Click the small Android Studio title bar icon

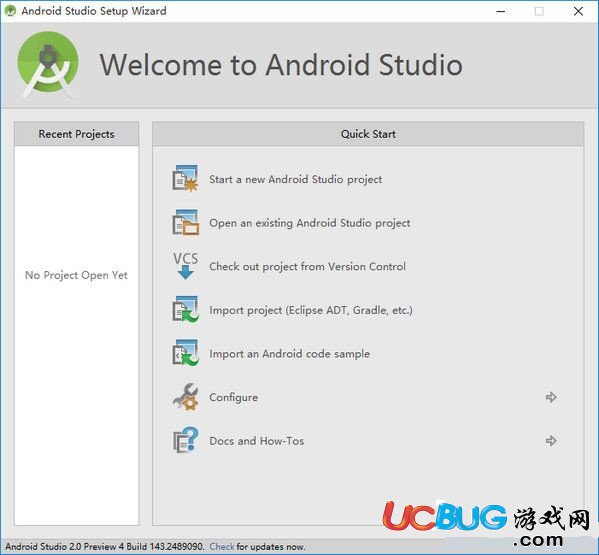(x=10, y=11)
